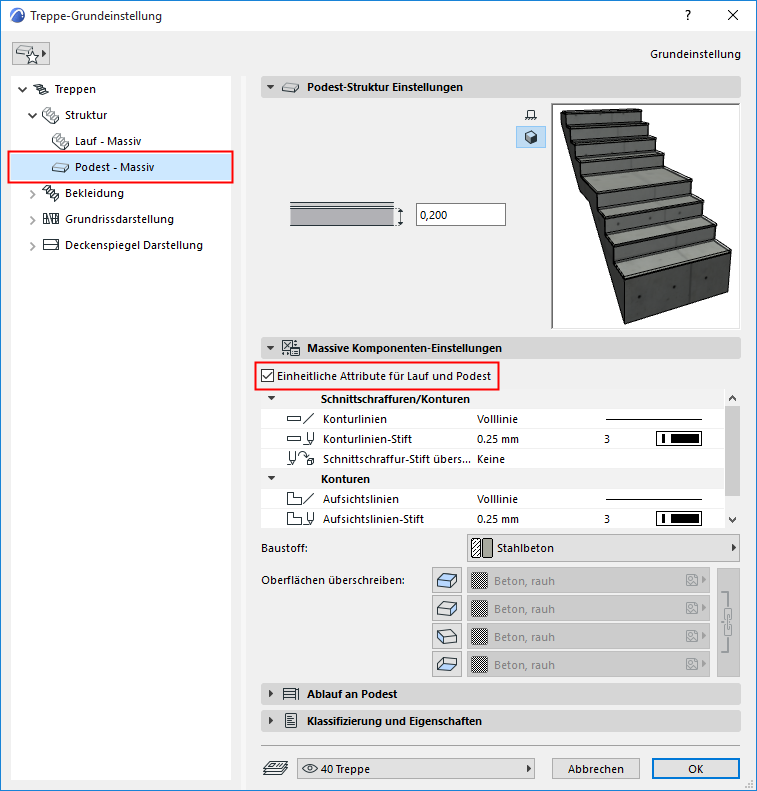Click Aufsichtslinien-Stift 0.25 mm value
757x791 pixels.
(498, 519)
